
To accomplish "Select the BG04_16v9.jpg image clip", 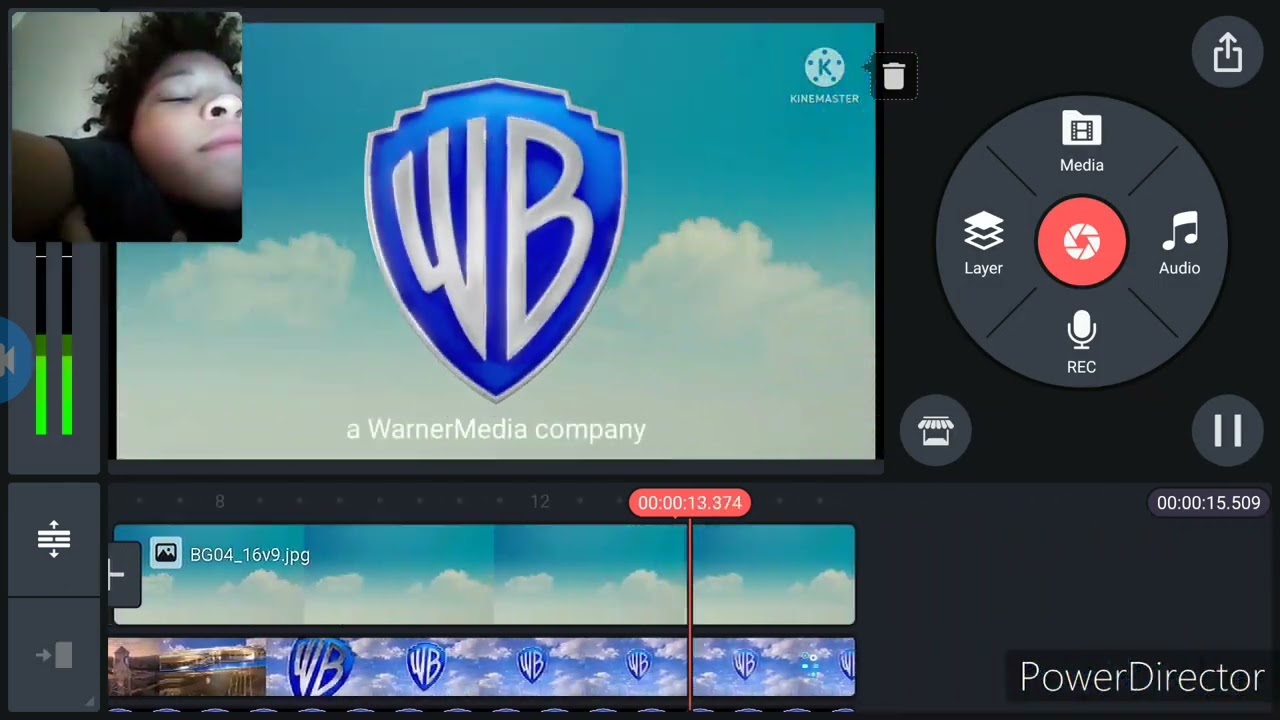I will pos(484,575).
